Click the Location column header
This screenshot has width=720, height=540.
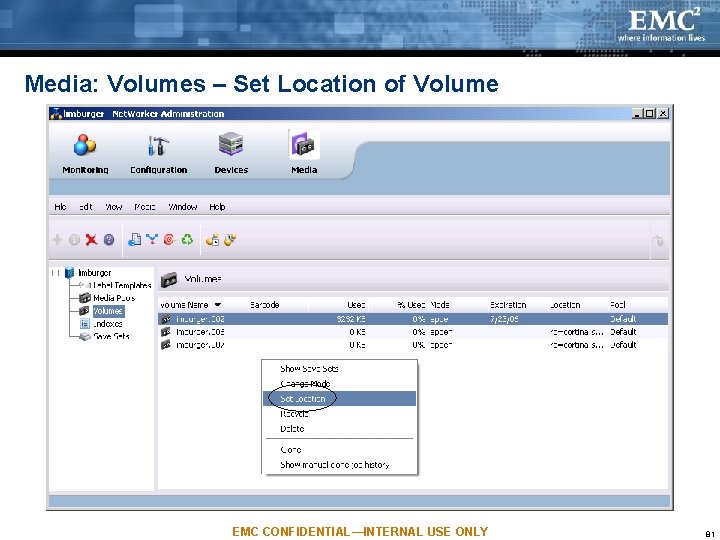[565, 305]
